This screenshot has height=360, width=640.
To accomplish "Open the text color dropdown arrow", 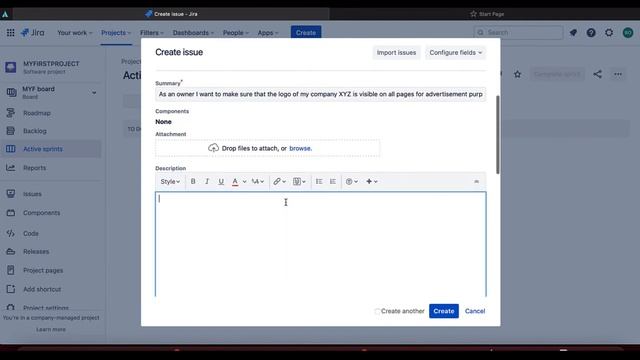I will pos(244,182).
